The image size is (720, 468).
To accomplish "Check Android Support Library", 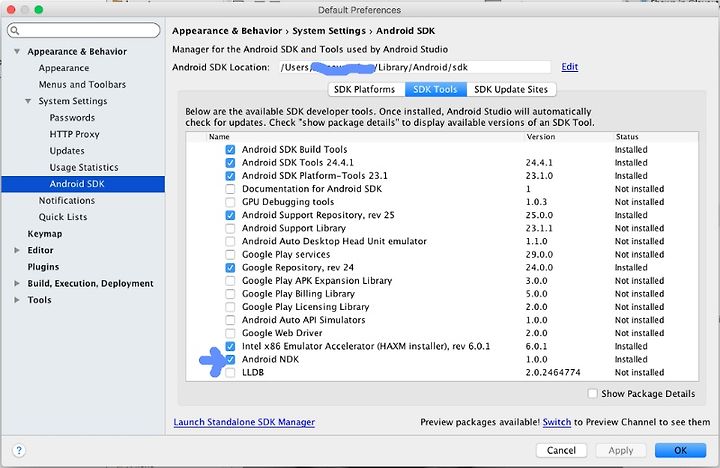I will coord(230,228).
